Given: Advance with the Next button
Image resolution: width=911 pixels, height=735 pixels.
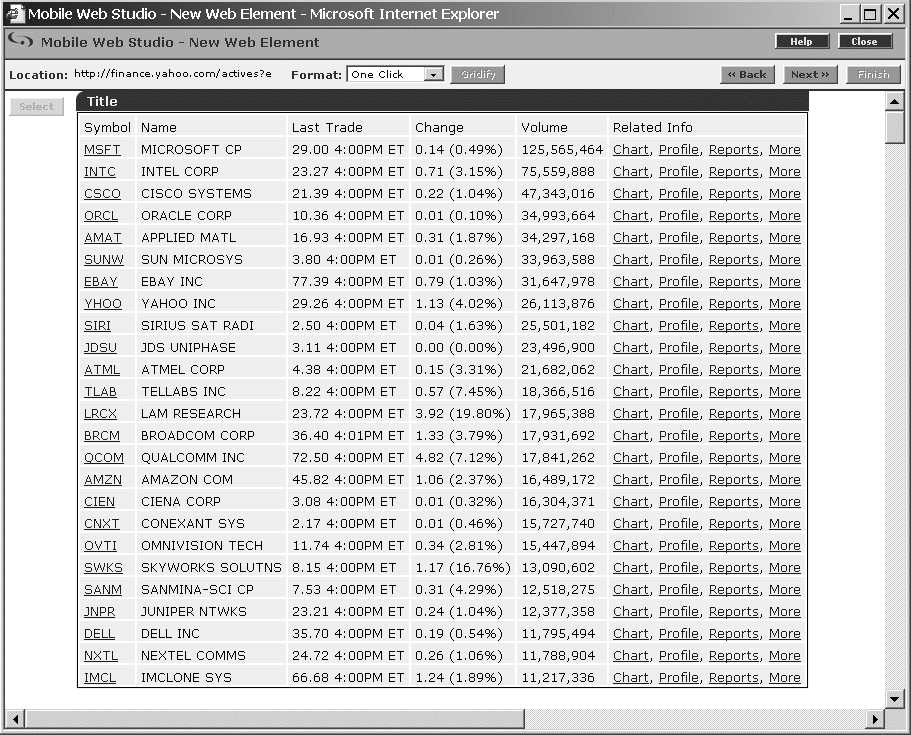Looking at the screenshot, I should 810,74.
